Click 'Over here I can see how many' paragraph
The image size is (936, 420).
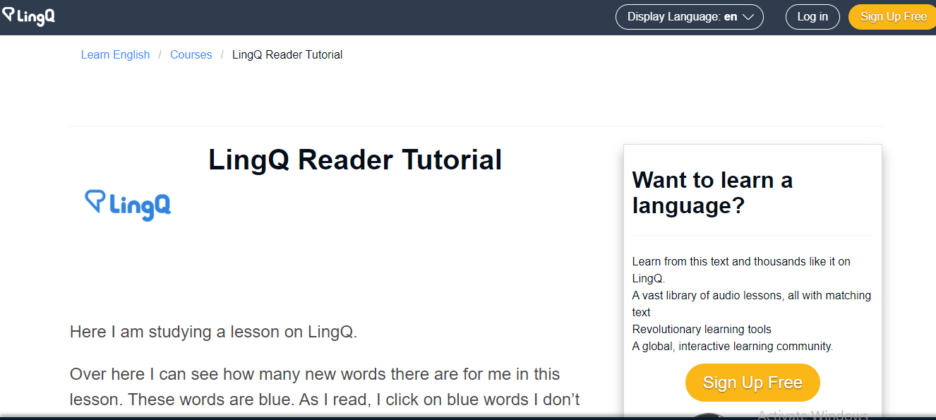(x=323, y=387)
